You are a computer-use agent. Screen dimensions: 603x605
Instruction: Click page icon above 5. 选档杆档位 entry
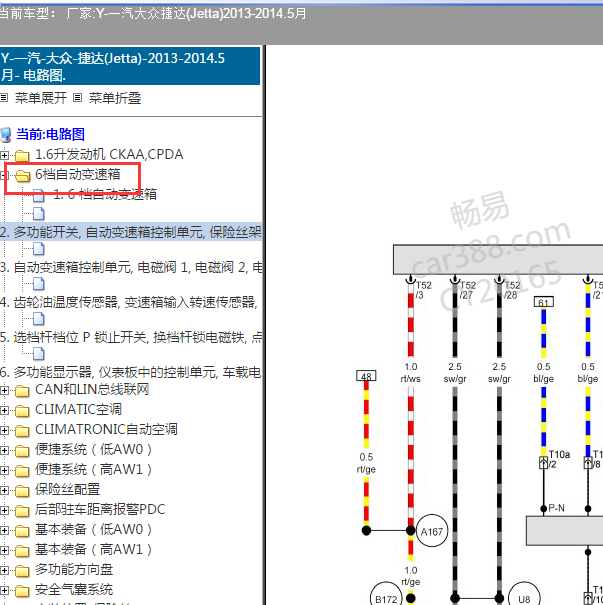click(x=39, y=319)
